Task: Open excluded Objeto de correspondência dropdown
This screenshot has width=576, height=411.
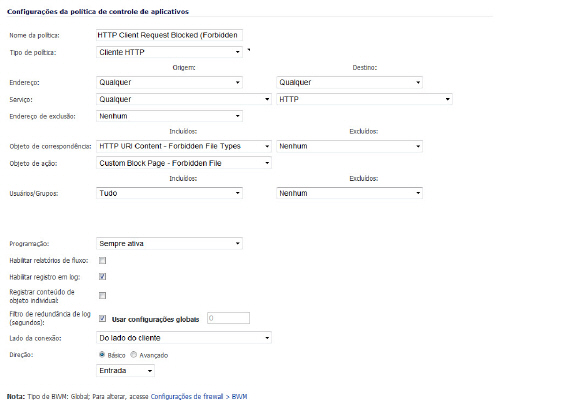Action: [349, 146]
